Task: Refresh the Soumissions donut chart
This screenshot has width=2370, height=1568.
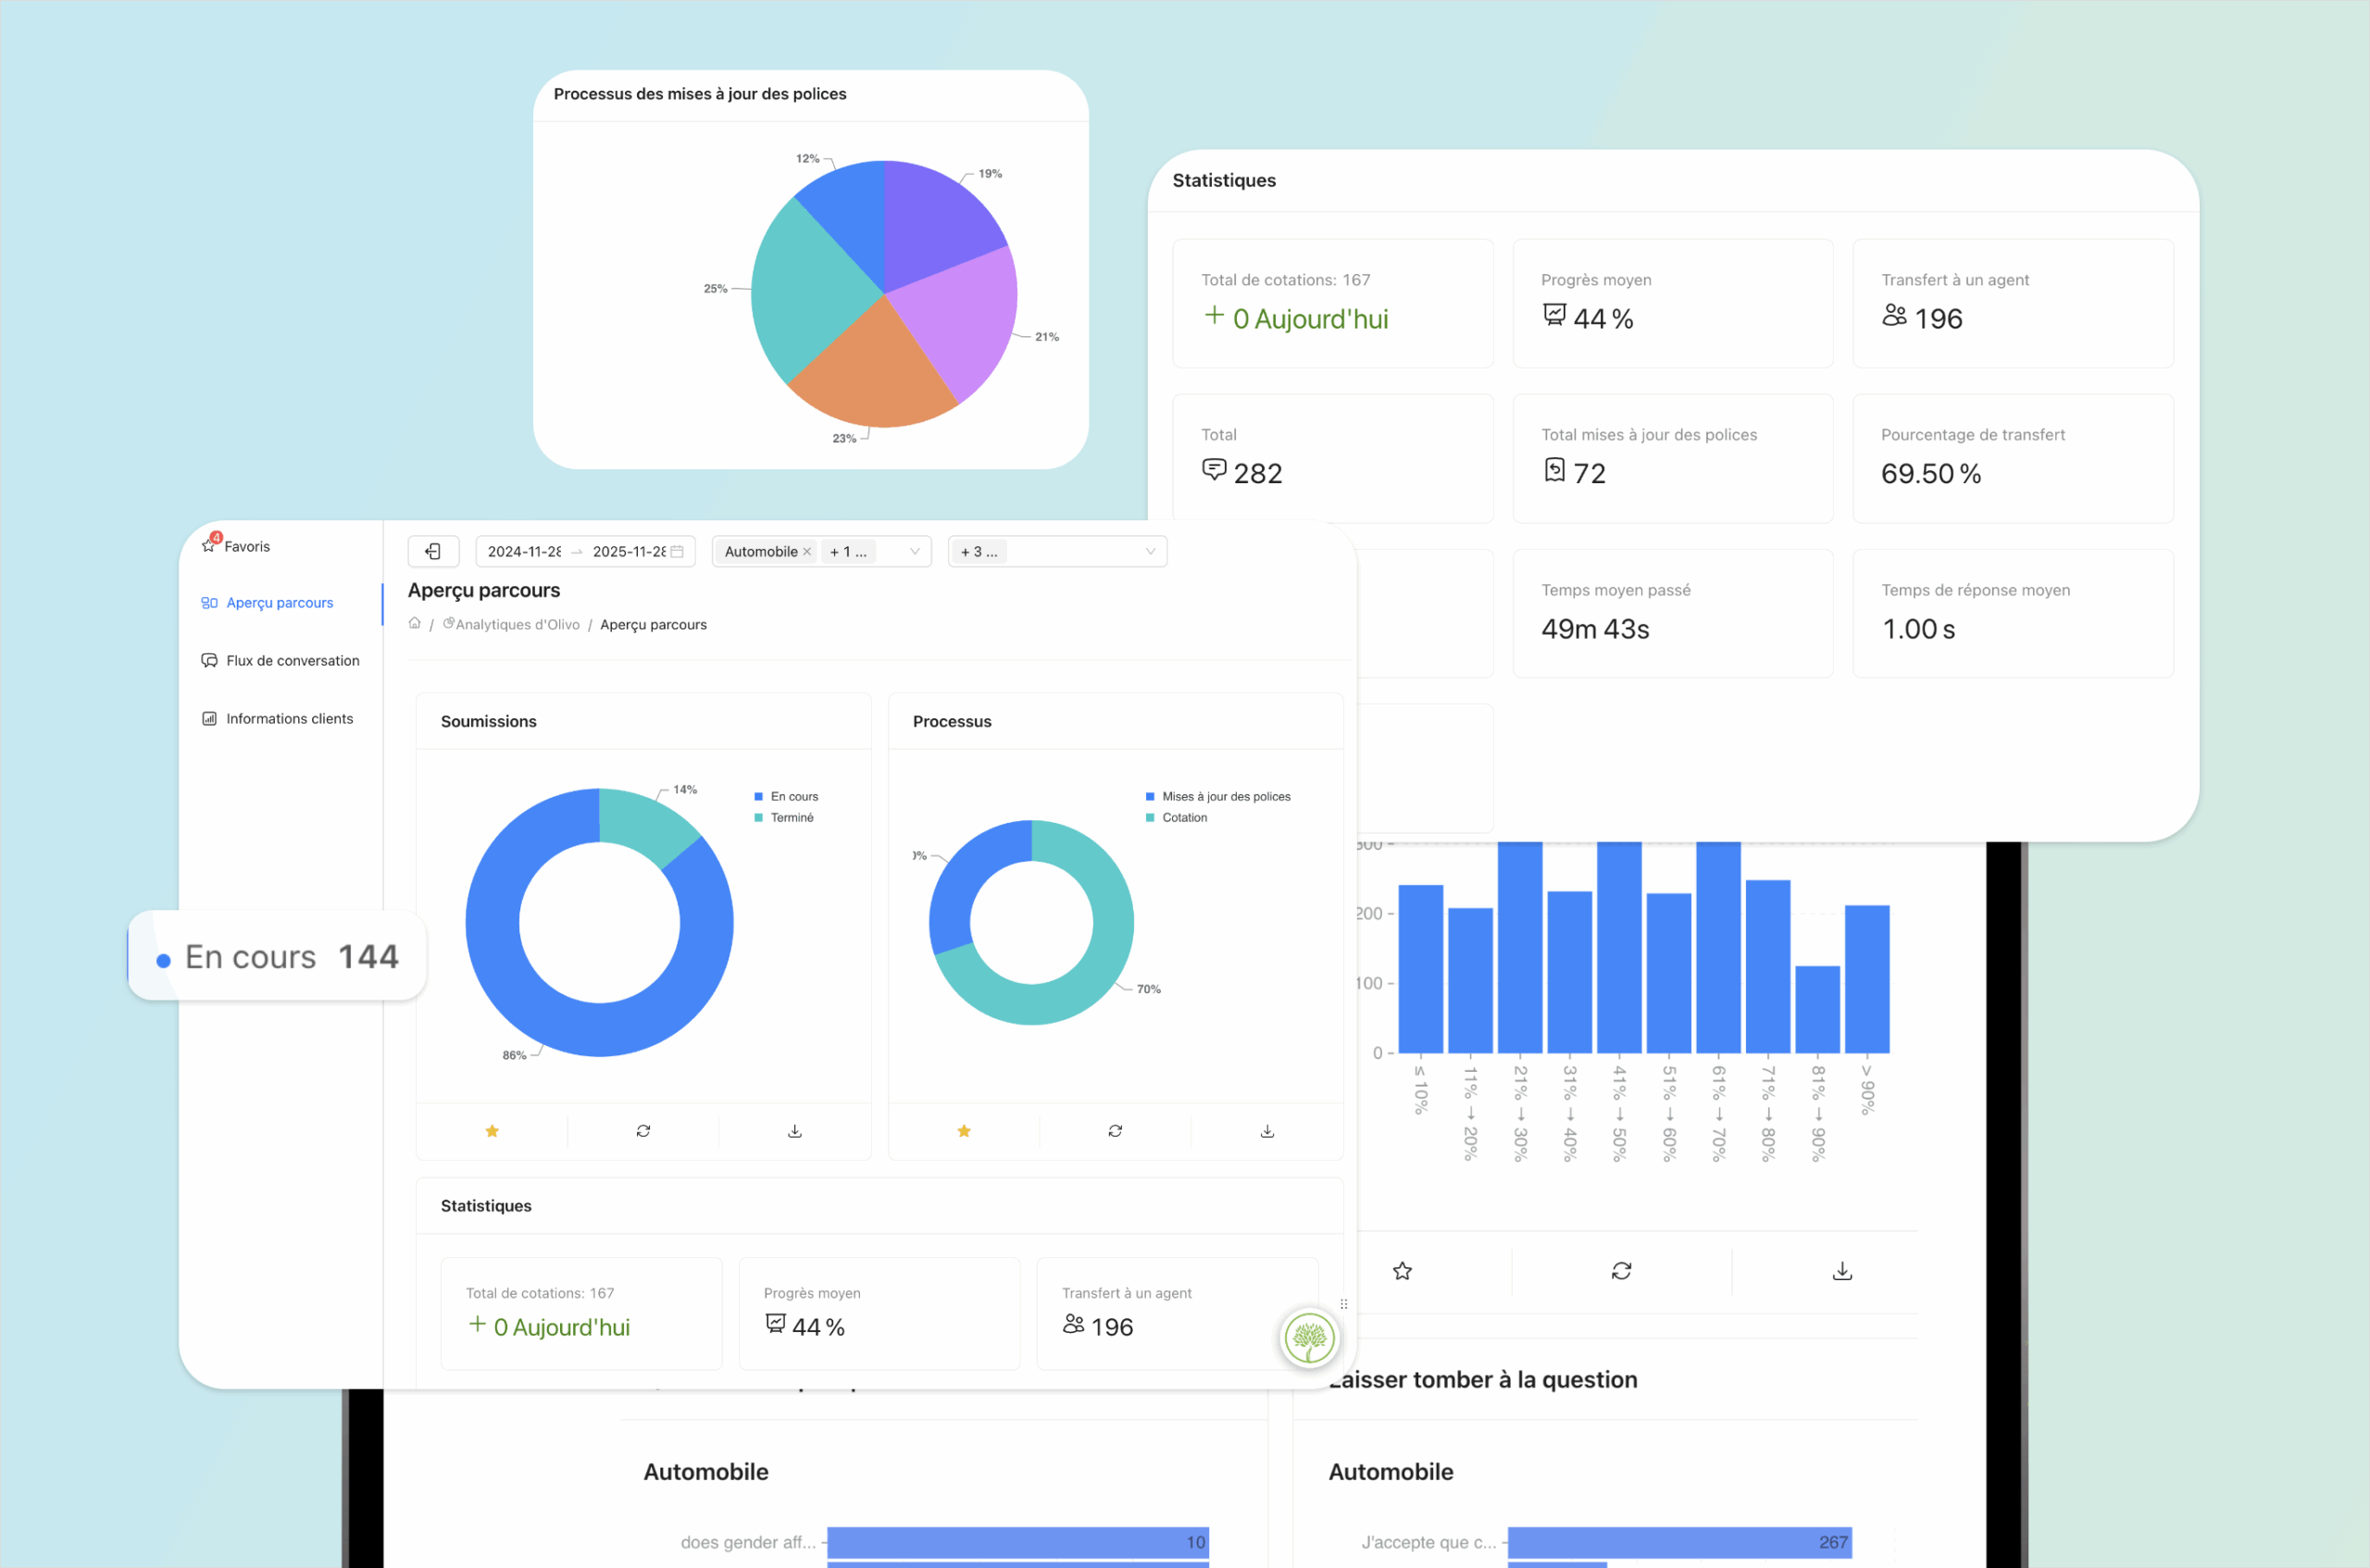Action: pos(643,1130)
